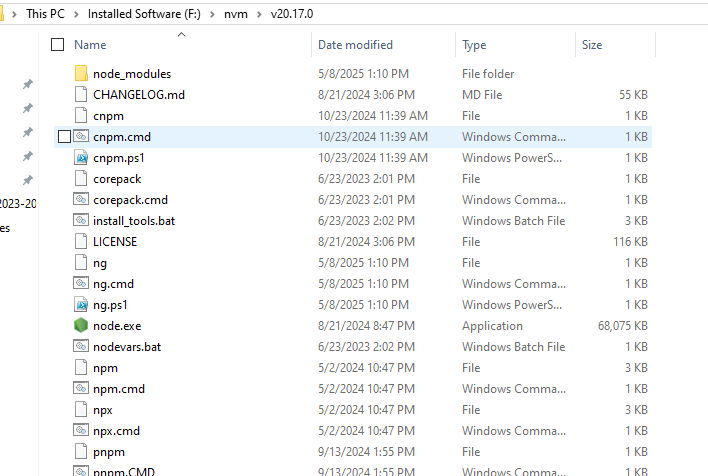This screenshot has height=476, width=708.
Task: Click the MD File type cell
Action: pos(482,94)
